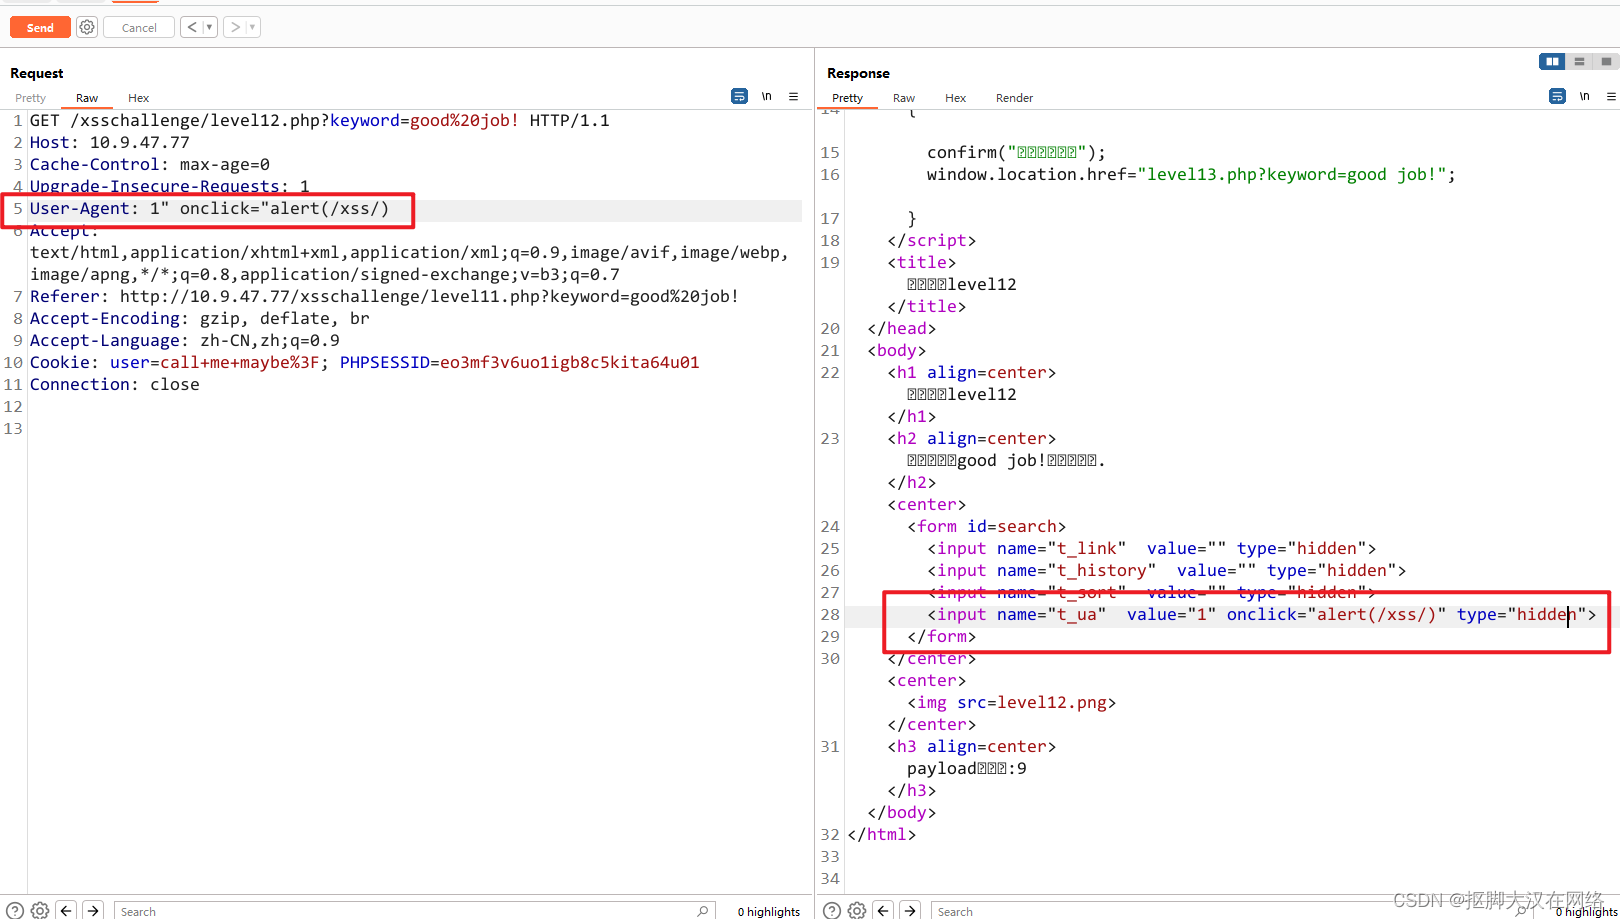Go to next search match in Response
The image size is (1620, 919).
[910, 910]
